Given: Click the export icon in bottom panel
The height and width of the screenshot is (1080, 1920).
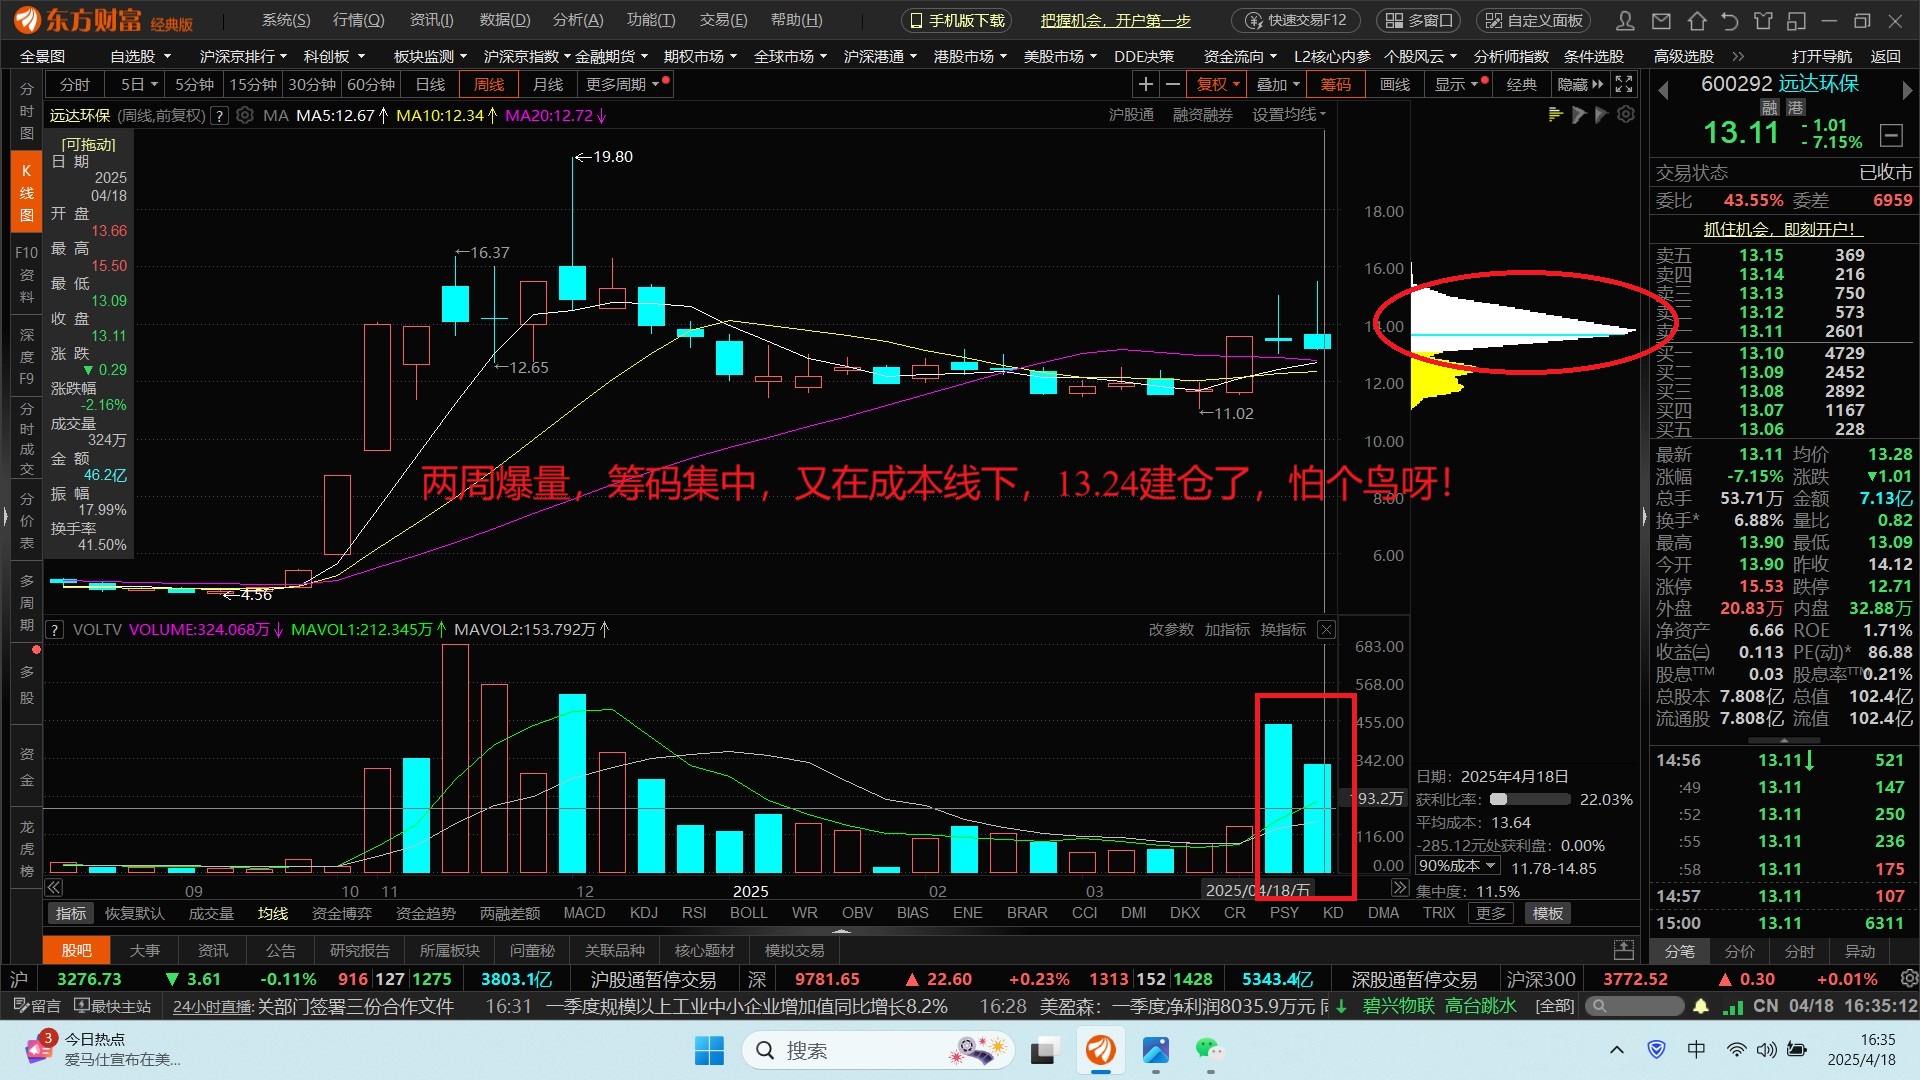Looking at the screenshot, I should tap(1623, 950).
